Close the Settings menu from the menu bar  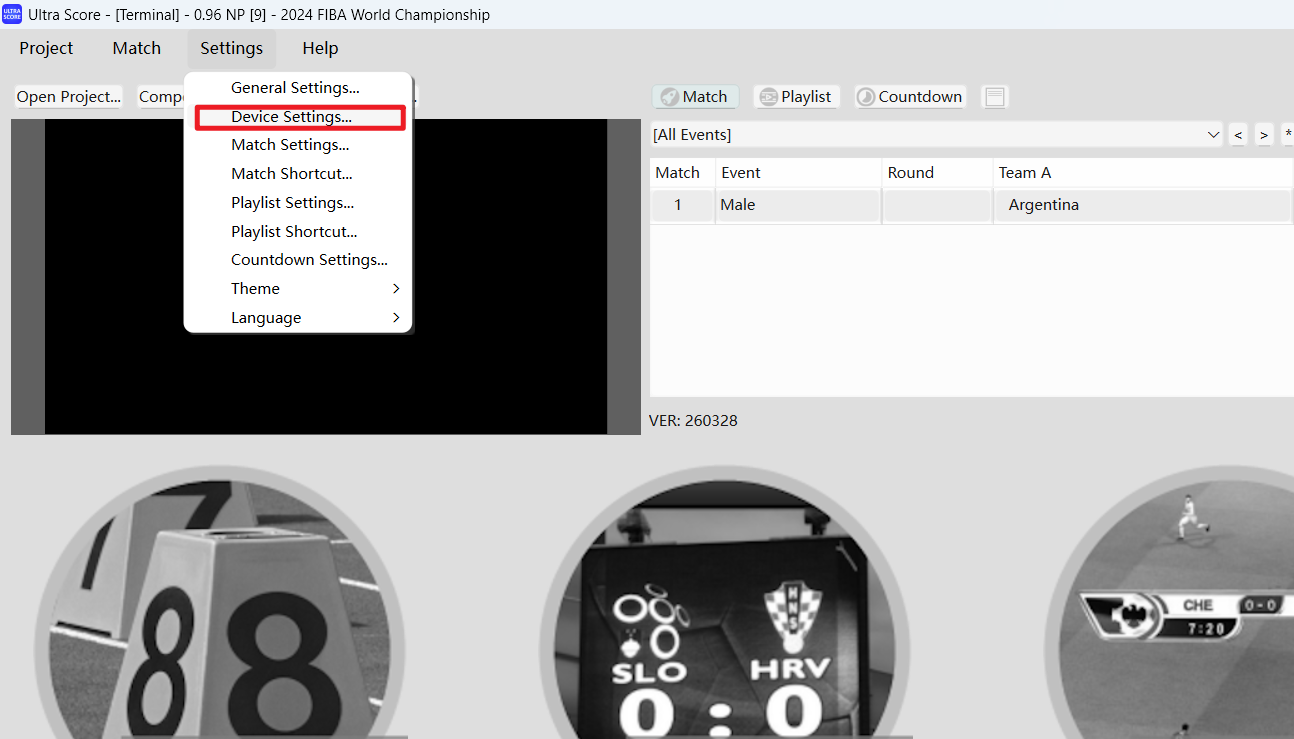pyautogui.click(x=231, y=48)
